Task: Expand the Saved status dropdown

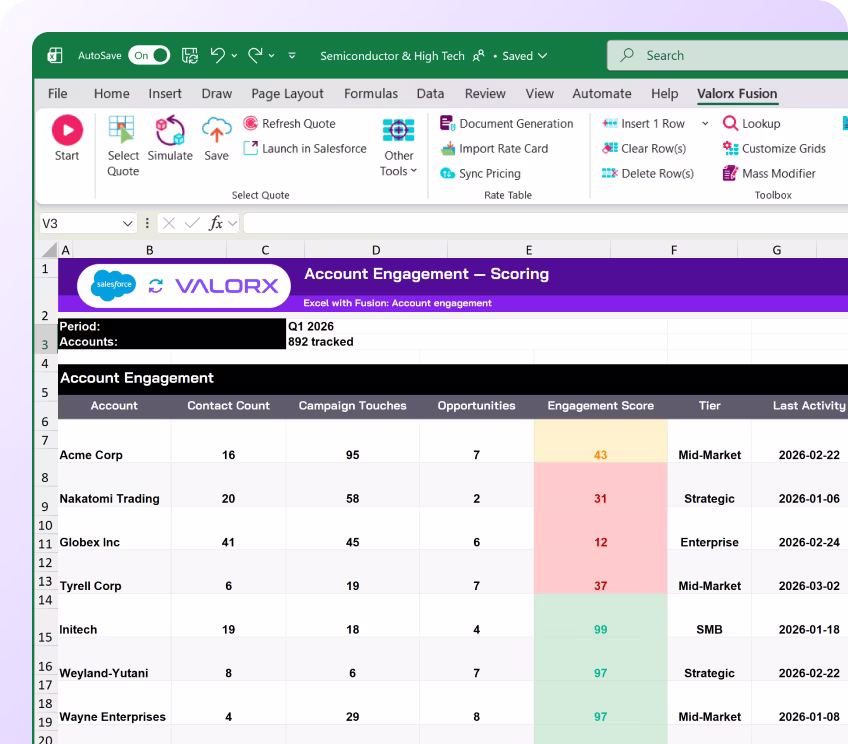Action: coord(543,56)
